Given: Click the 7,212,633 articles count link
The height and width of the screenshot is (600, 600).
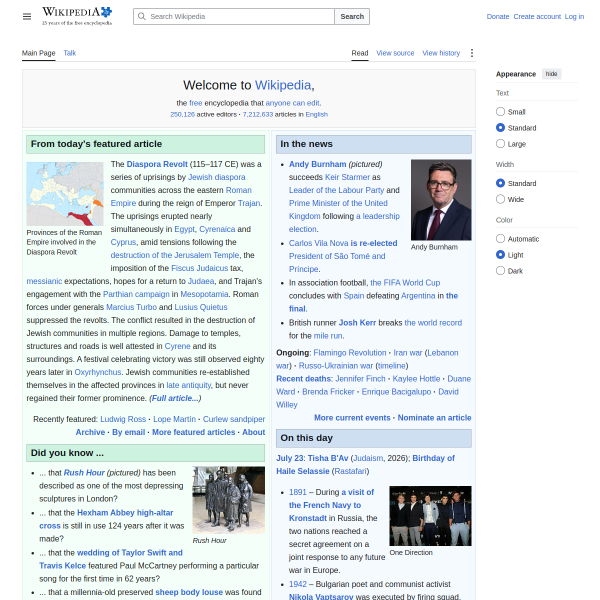Looking at the screenshot, I should click(258, 114).
